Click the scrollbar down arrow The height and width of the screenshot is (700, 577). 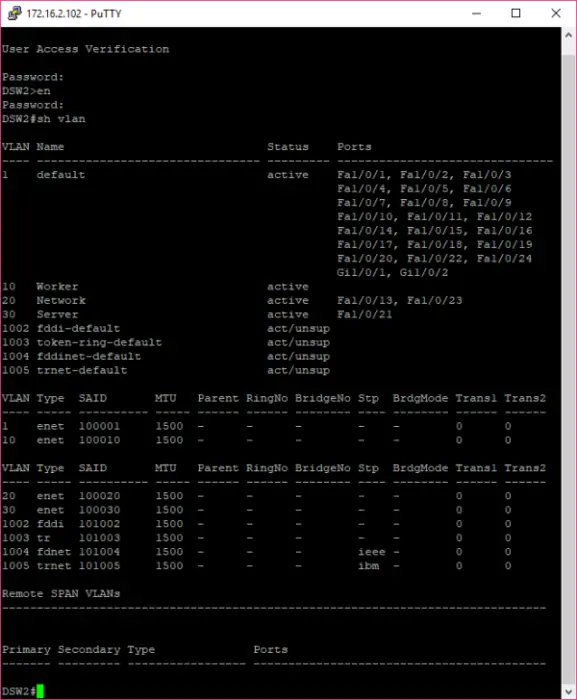point(569,692)
